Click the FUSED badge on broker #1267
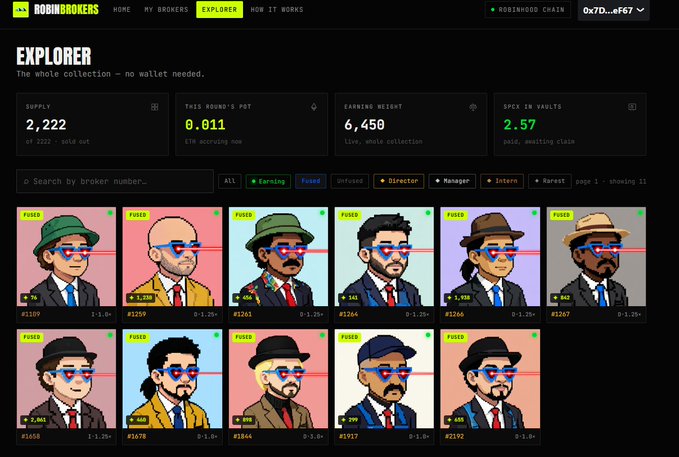Viewport: 679px width, 457px height. click(x=562, y=215)
